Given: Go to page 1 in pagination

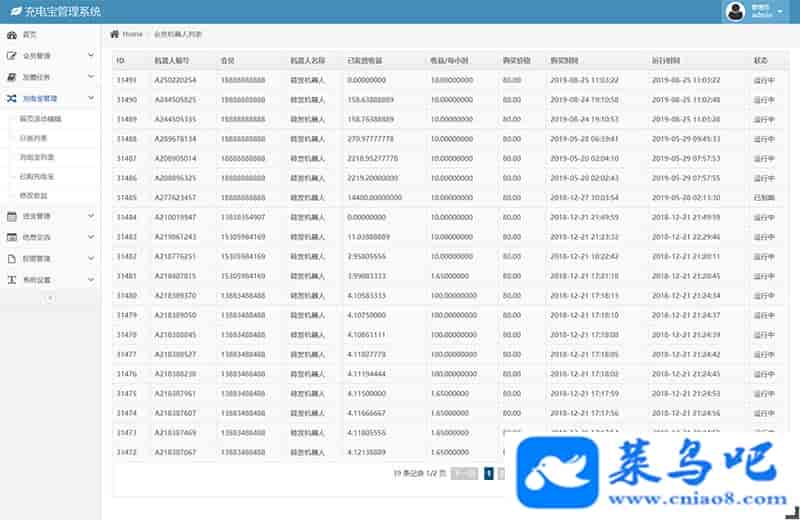Looking at the screenshot, I should tap(488, 474).
